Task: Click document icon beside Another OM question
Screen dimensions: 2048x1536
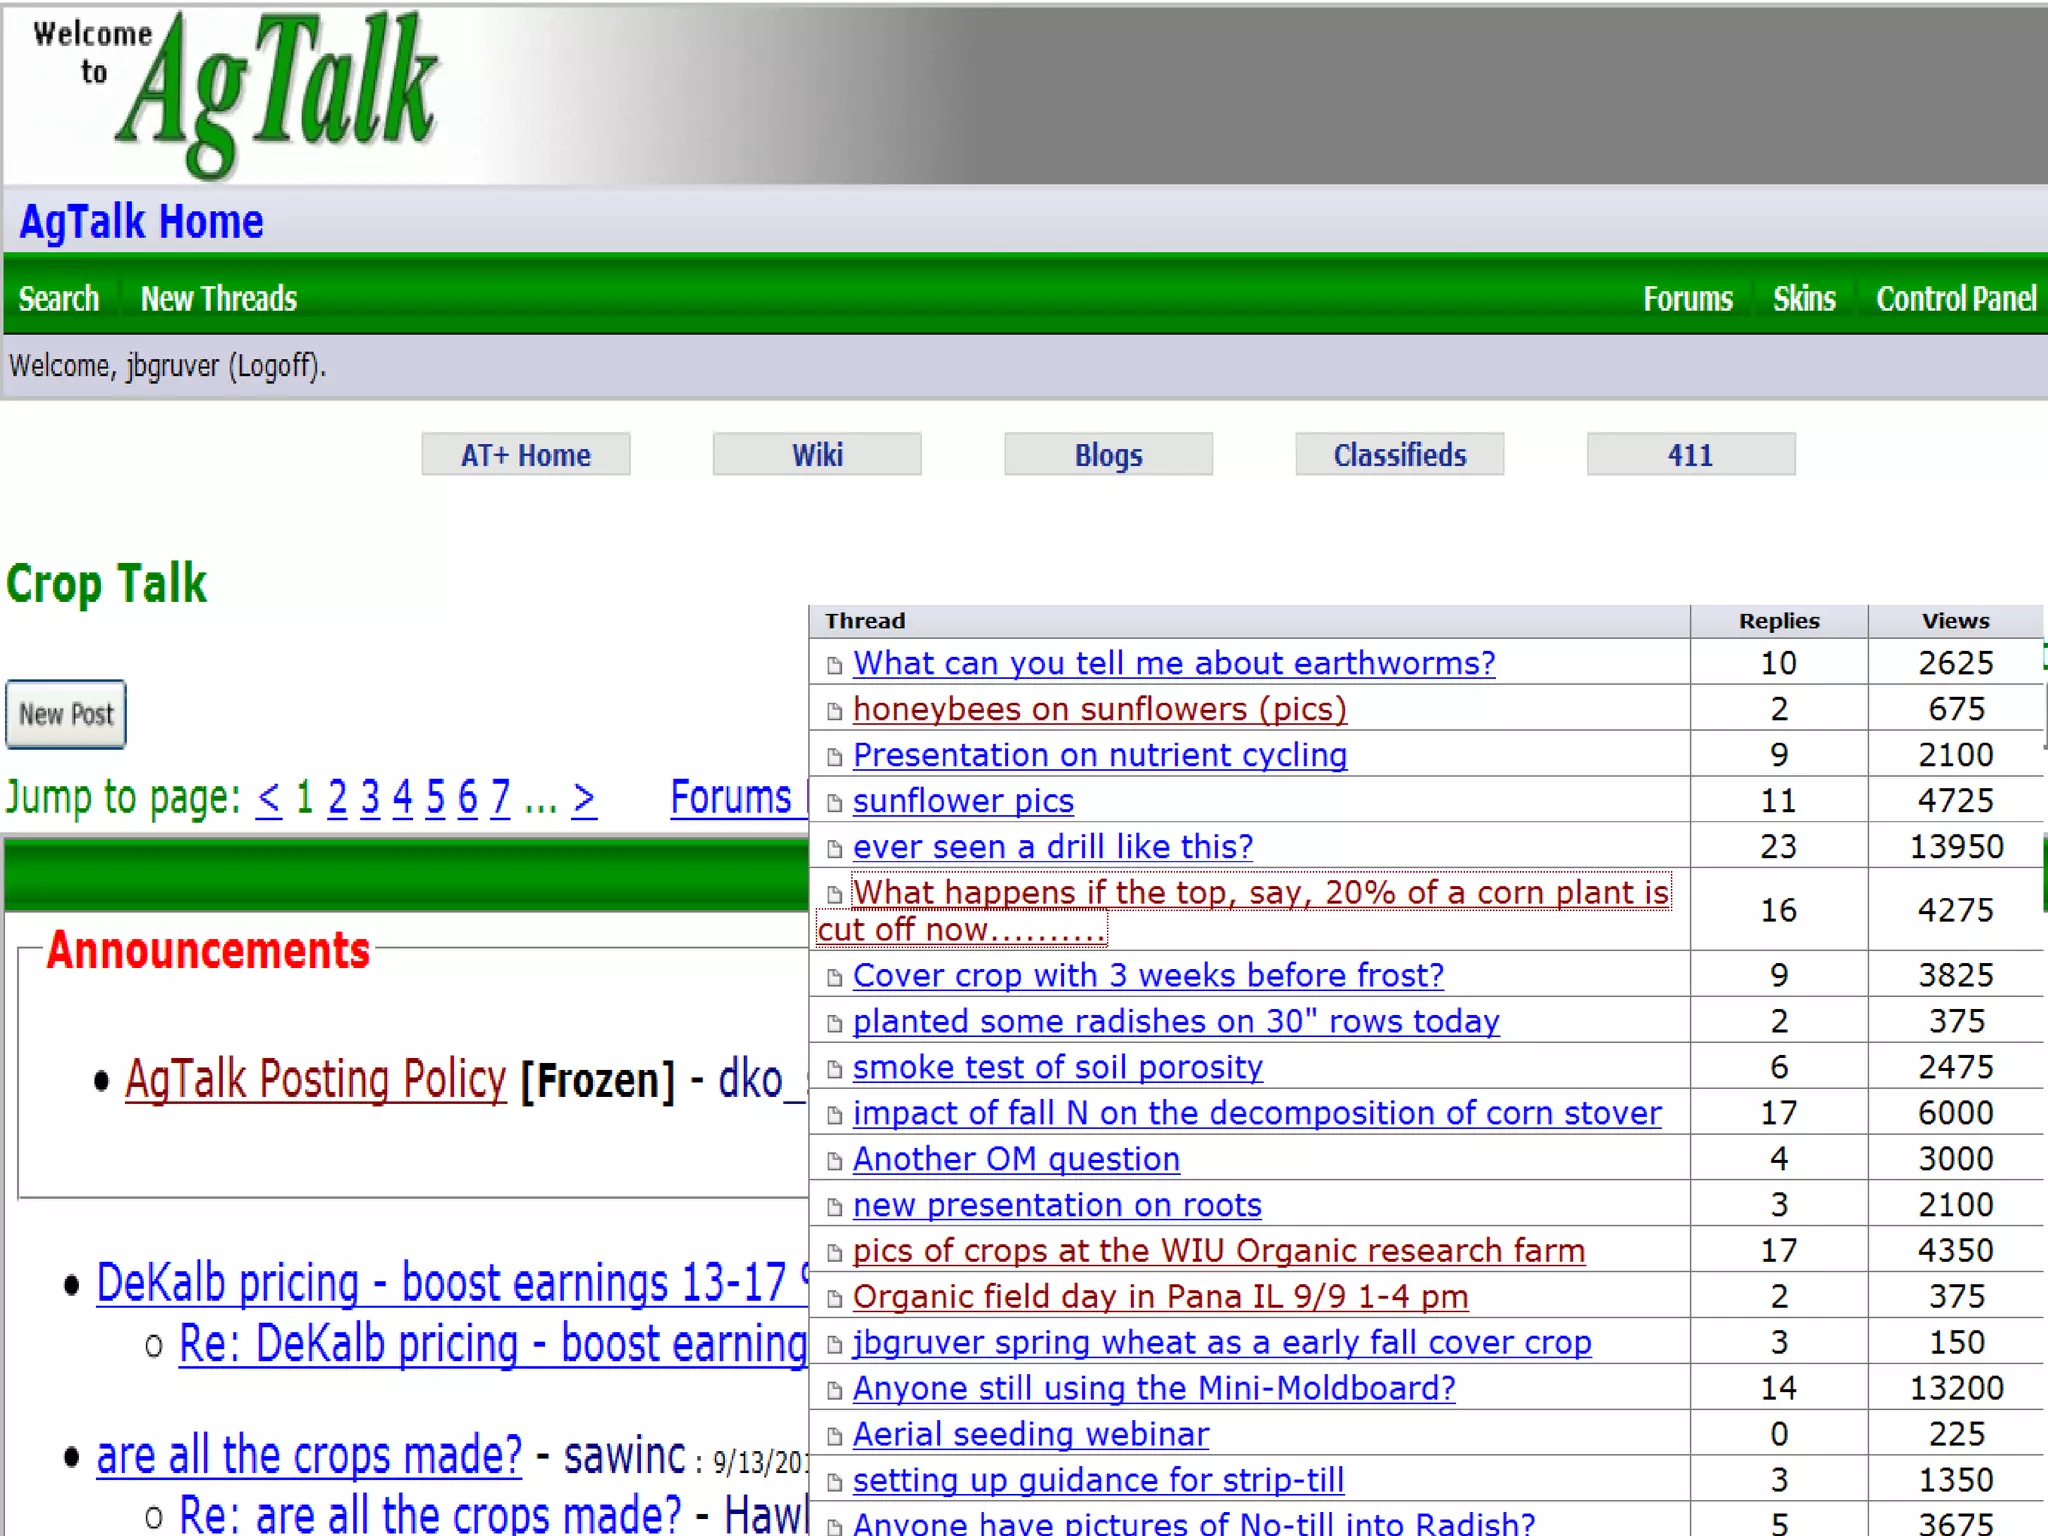Action: point(835,1161)
